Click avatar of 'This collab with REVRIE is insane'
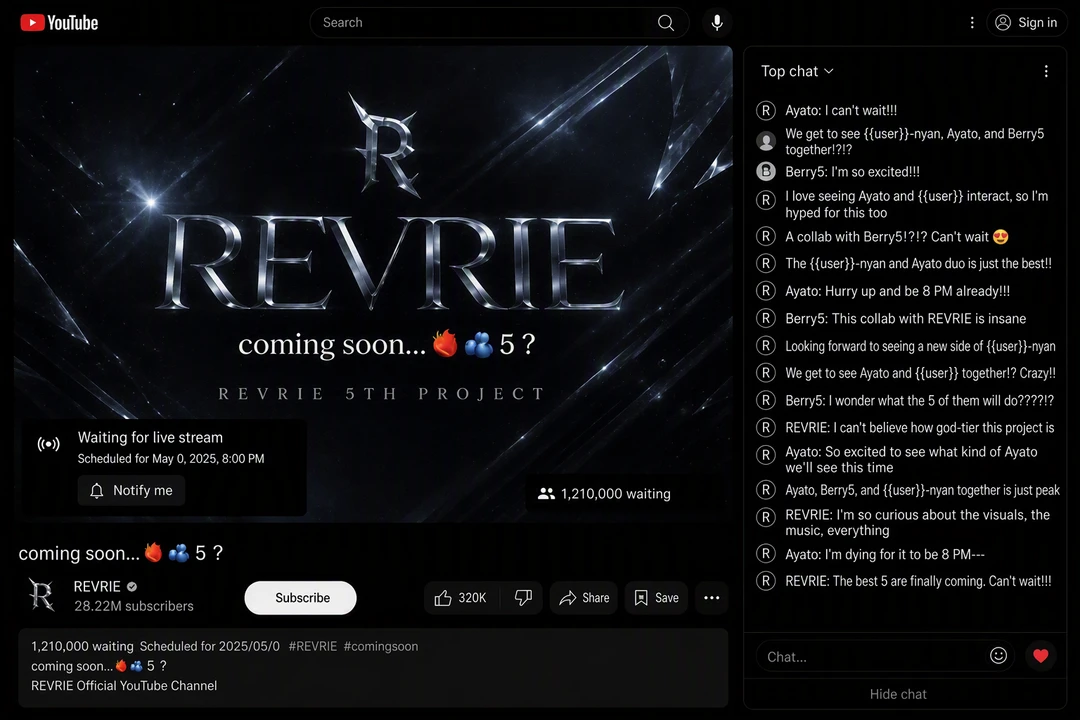This screenshot has width=1080, height=720. click(x=766, y=318)
